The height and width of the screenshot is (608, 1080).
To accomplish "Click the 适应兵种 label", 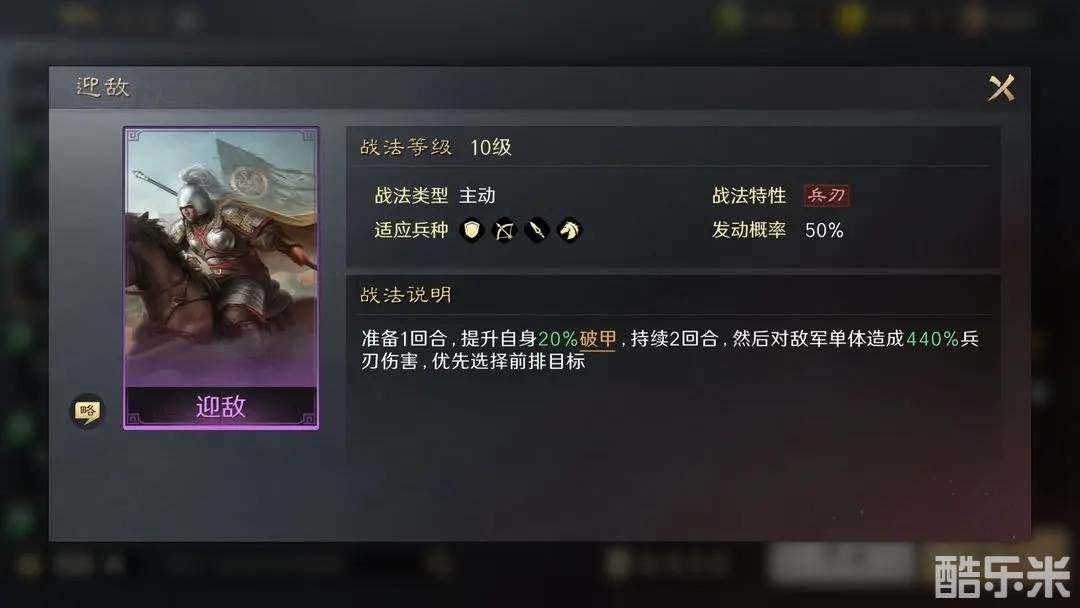I will (x=411, y=230).
